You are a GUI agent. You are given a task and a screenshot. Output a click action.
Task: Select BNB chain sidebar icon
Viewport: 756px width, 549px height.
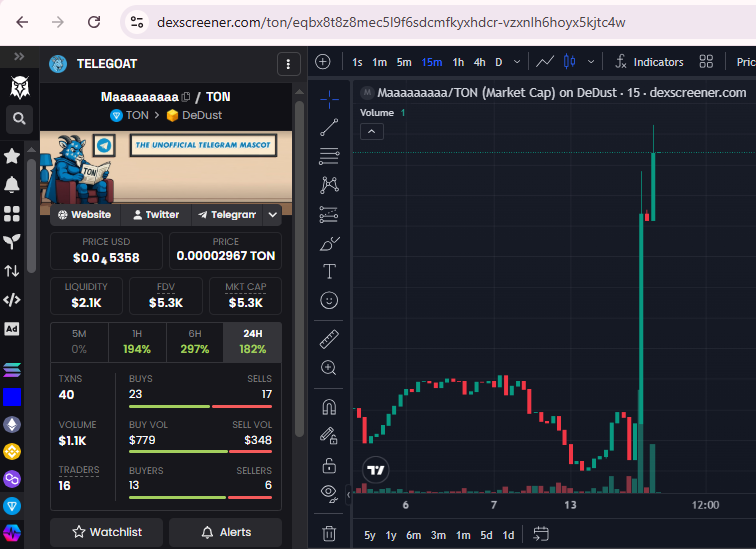click(x=12, y=452)
